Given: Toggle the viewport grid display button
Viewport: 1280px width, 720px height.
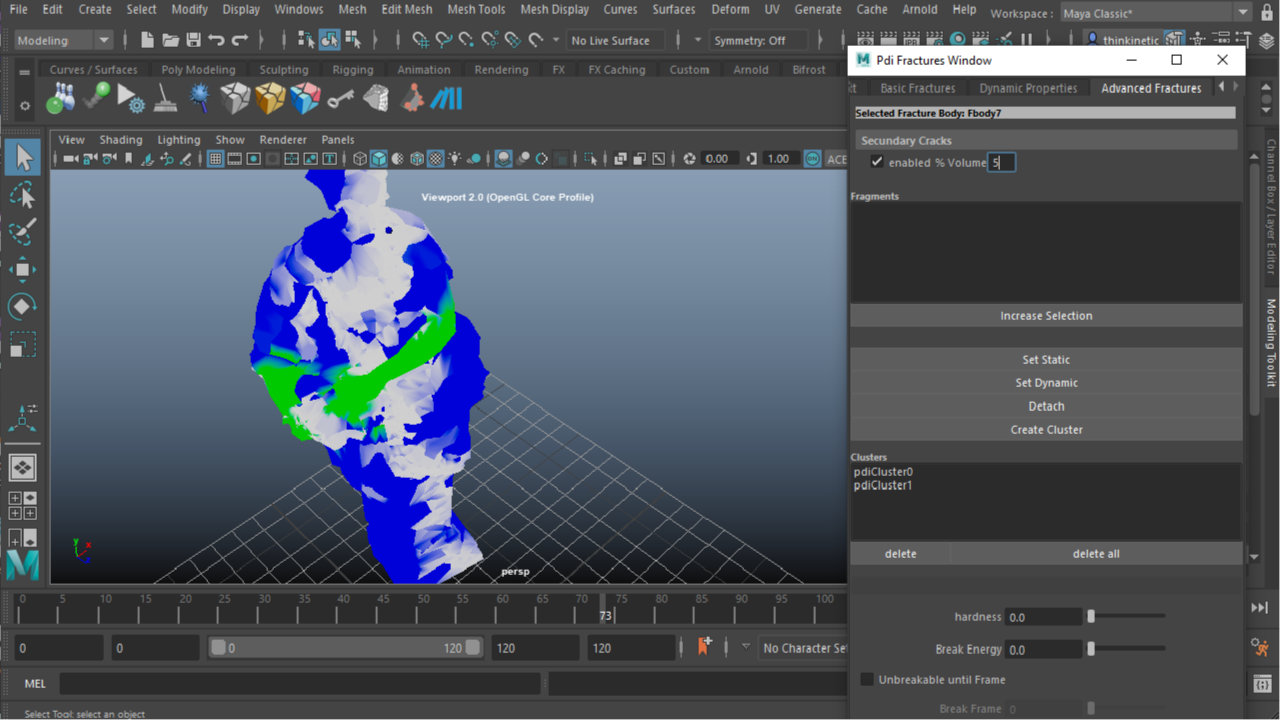Looking at the screenshot, I should pos(215,159).
